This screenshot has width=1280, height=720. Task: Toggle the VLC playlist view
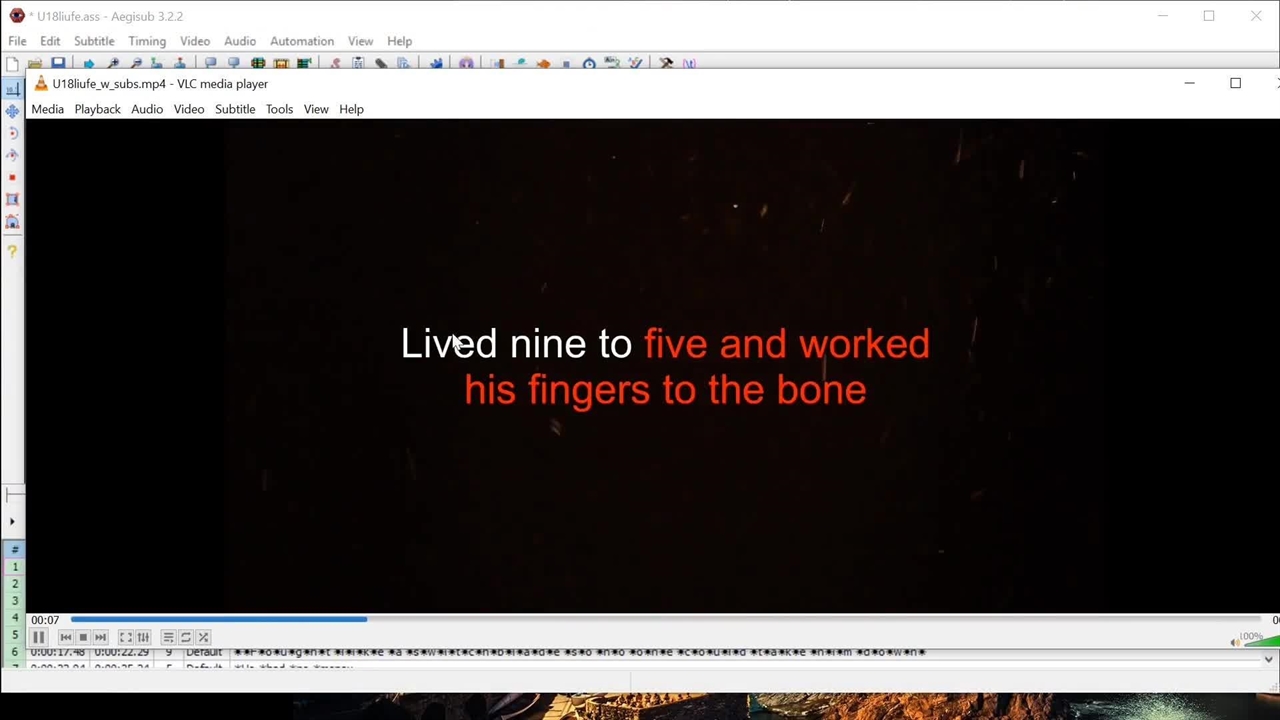click(168, 637)
